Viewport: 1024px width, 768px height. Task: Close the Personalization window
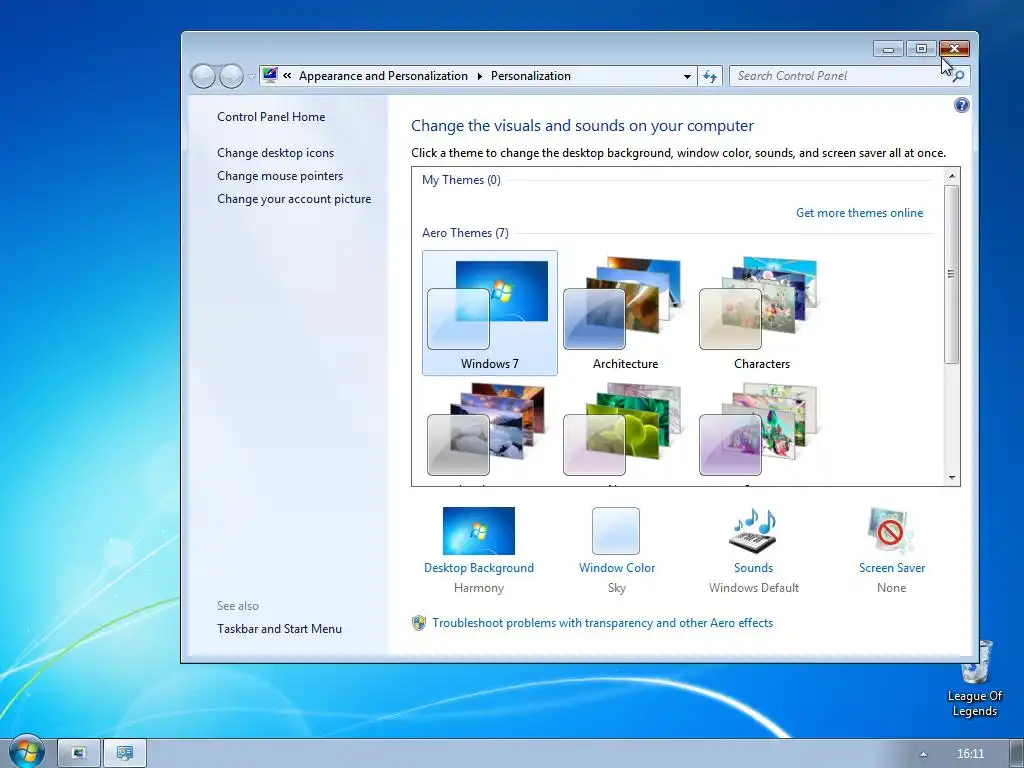click(x=954, y=49)
